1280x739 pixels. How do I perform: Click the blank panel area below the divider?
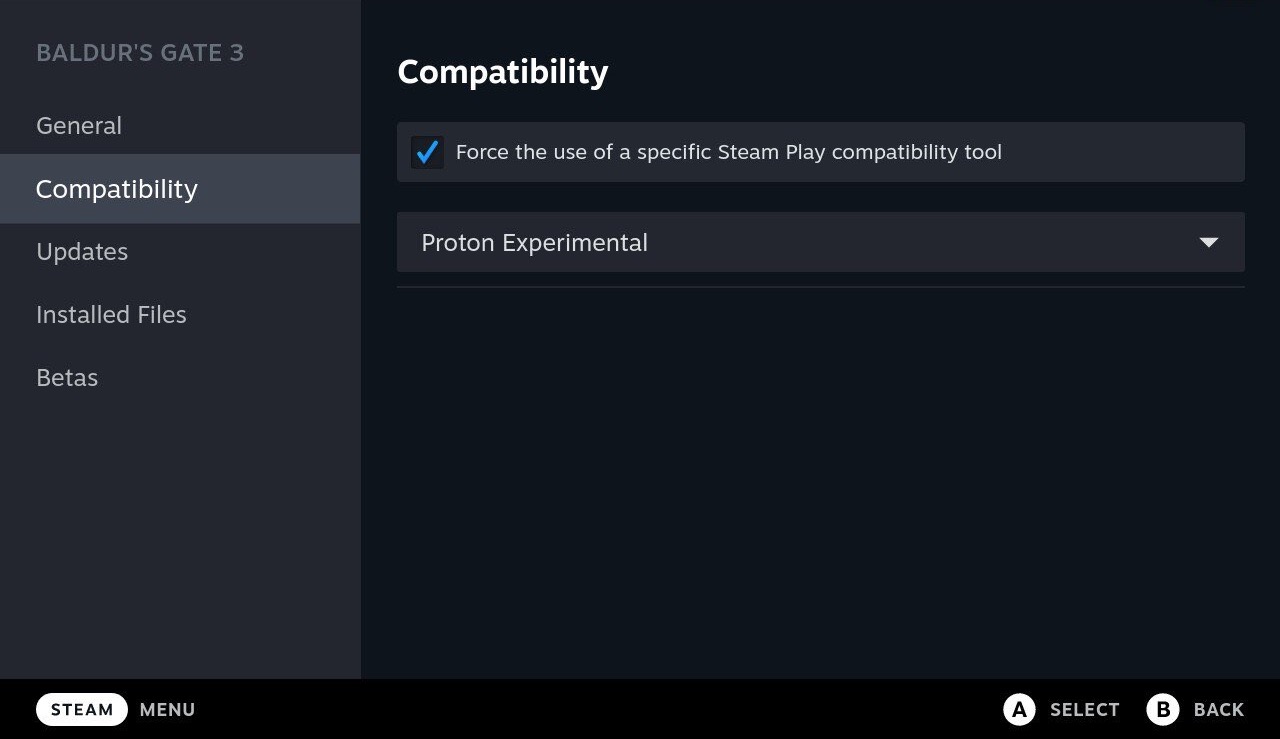pos(820,480)
